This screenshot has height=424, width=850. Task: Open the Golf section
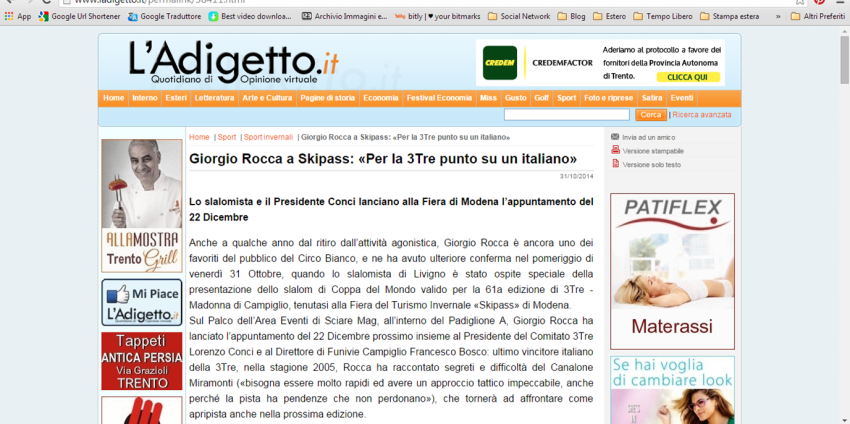coord(542,98)
